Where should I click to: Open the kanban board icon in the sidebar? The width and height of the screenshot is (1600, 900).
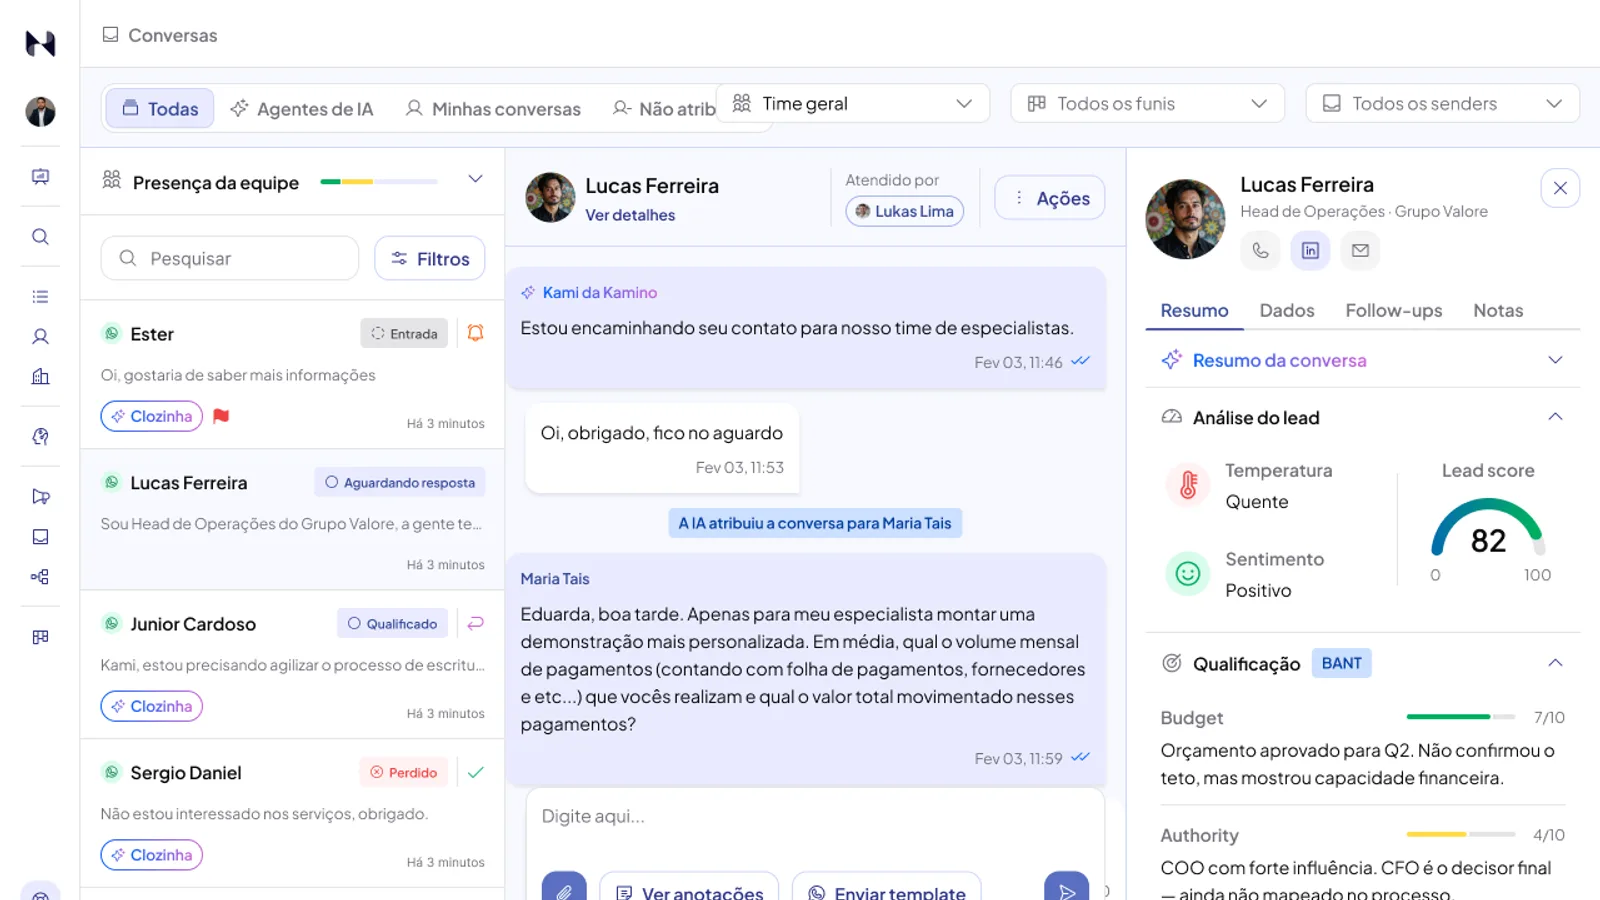pyautogui.click(x=40, y=637)
